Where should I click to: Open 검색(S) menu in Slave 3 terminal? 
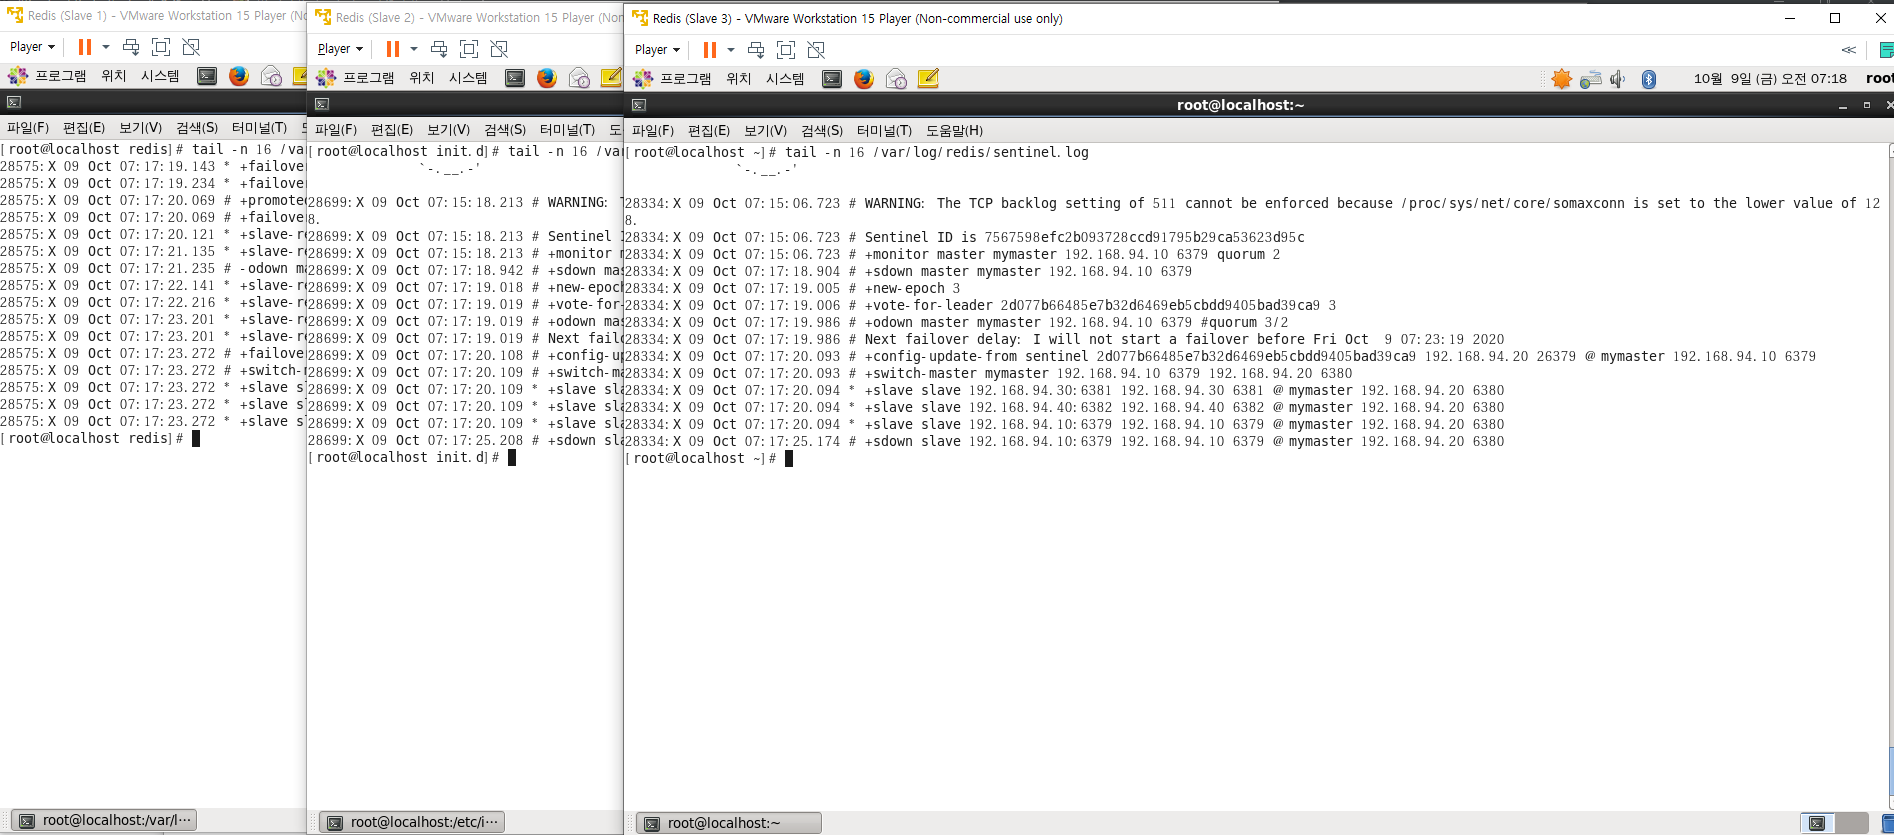822,131
